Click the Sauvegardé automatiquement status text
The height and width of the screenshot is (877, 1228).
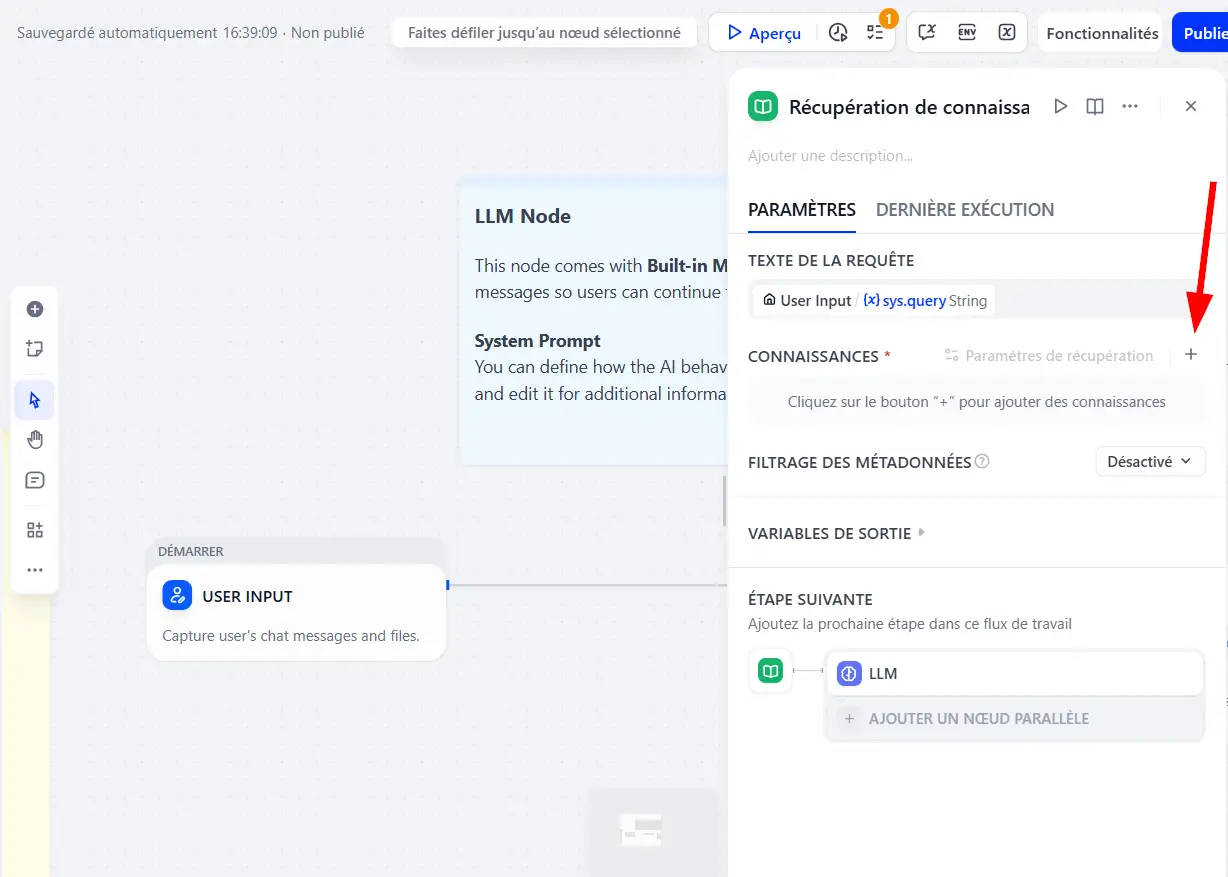(190, 33)
